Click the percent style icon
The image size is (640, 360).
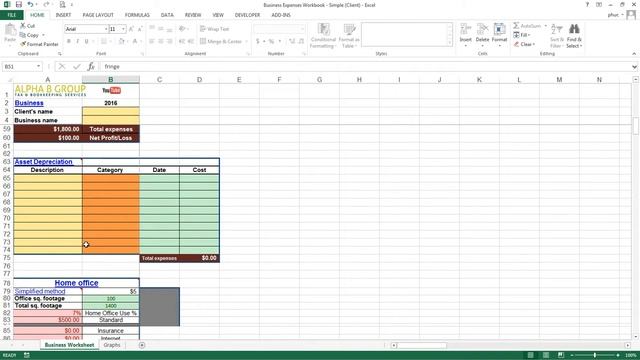coord(271,41)
